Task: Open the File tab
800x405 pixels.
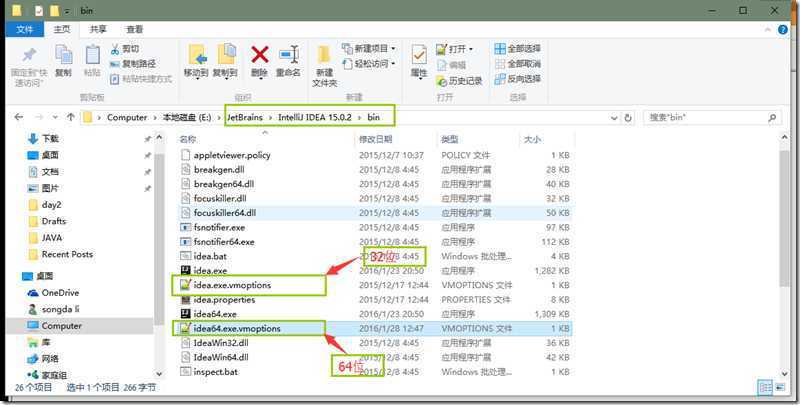Action: 25,30
